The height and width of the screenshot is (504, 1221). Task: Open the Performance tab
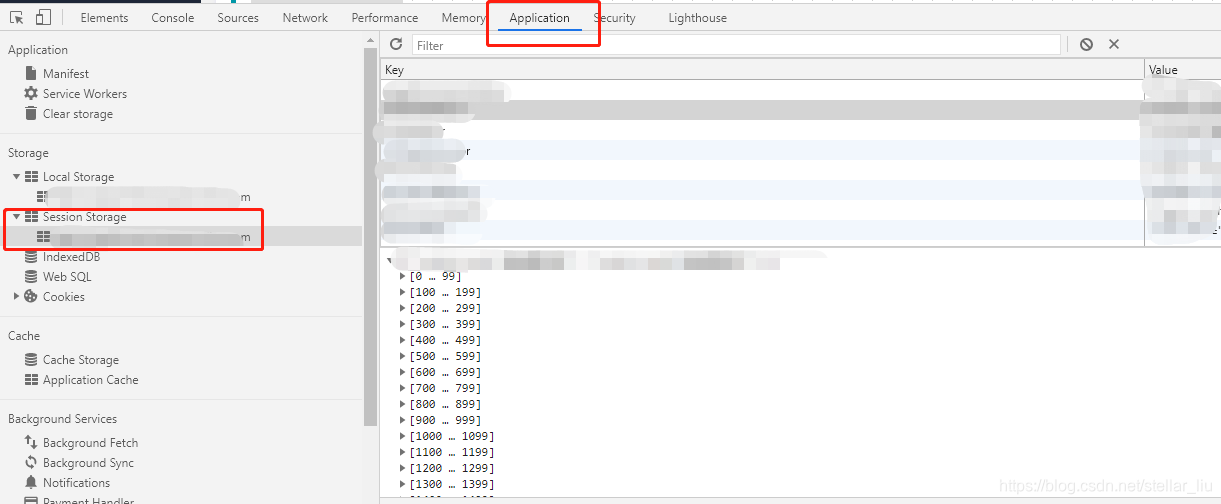[x=385, y=18]
